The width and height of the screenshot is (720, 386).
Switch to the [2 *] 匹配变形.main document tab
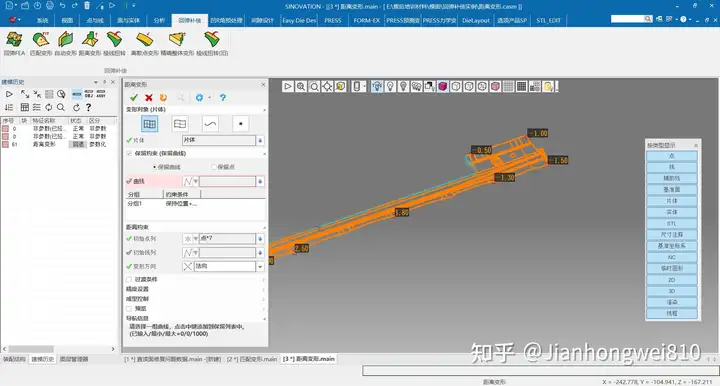[x=252, y=359]
